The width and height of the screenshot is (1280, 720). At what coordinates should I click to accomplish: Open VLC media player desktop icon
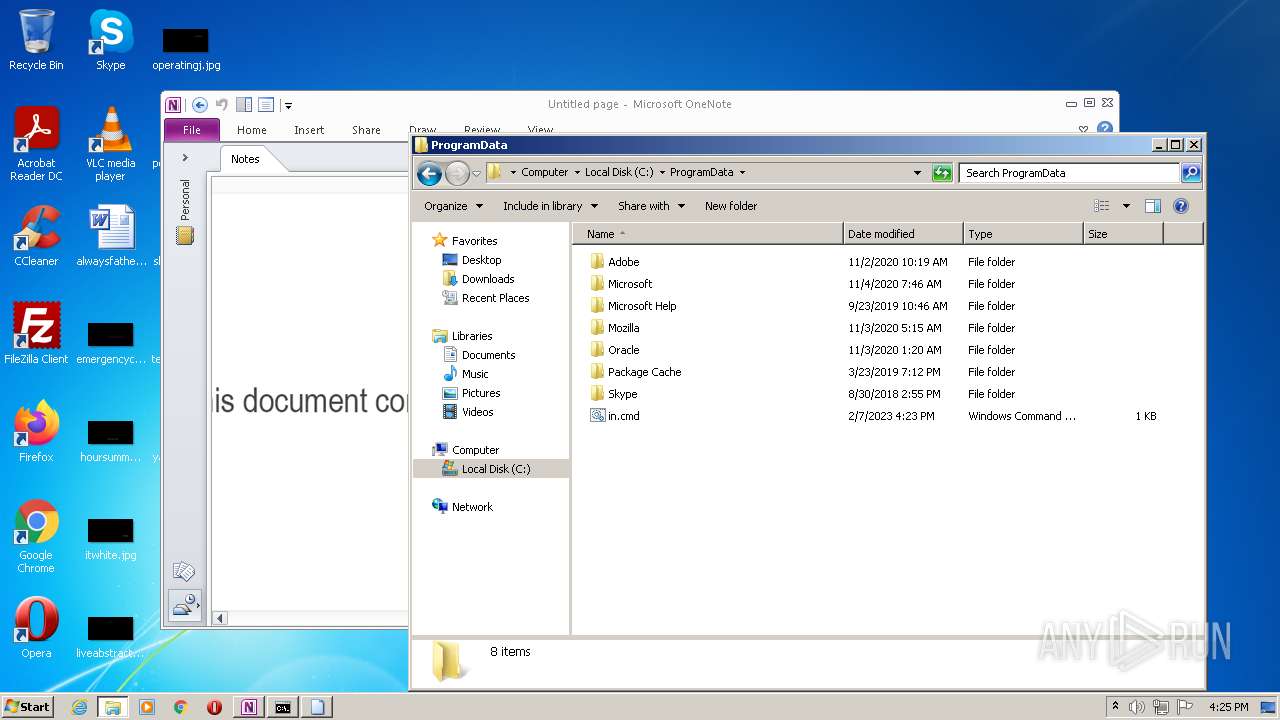coord(110,144)
